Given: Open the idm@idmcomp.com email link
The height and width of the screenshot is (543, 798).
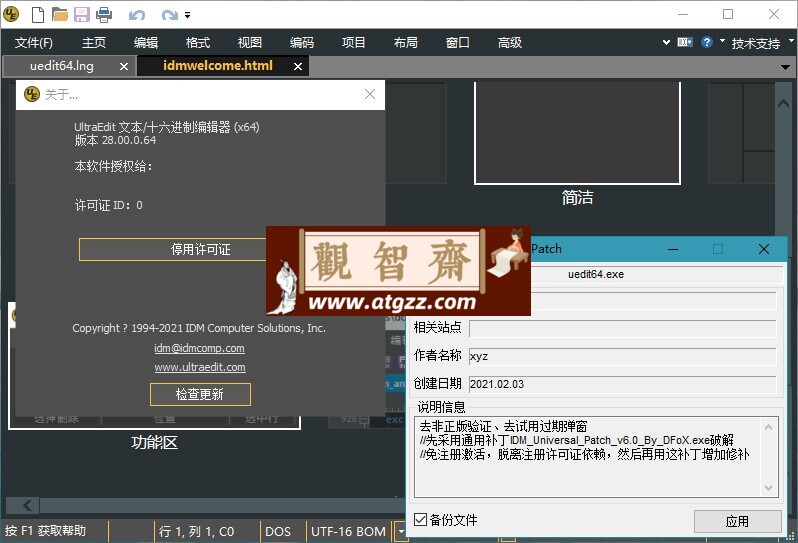Looking at the screenshot, I should 200,349.
